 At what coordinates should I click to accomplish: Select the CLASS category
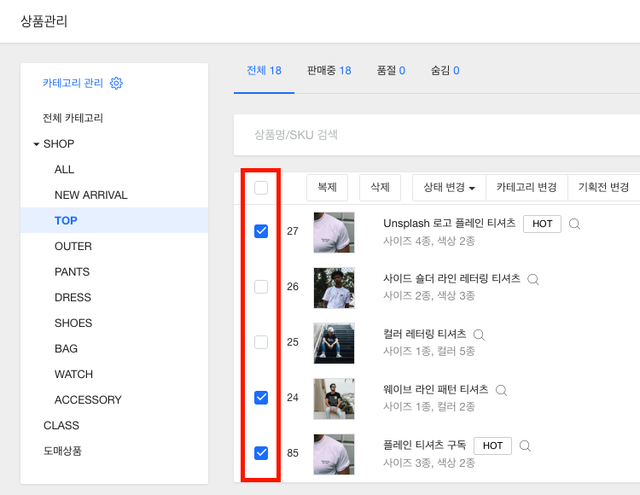pos(61,426)
